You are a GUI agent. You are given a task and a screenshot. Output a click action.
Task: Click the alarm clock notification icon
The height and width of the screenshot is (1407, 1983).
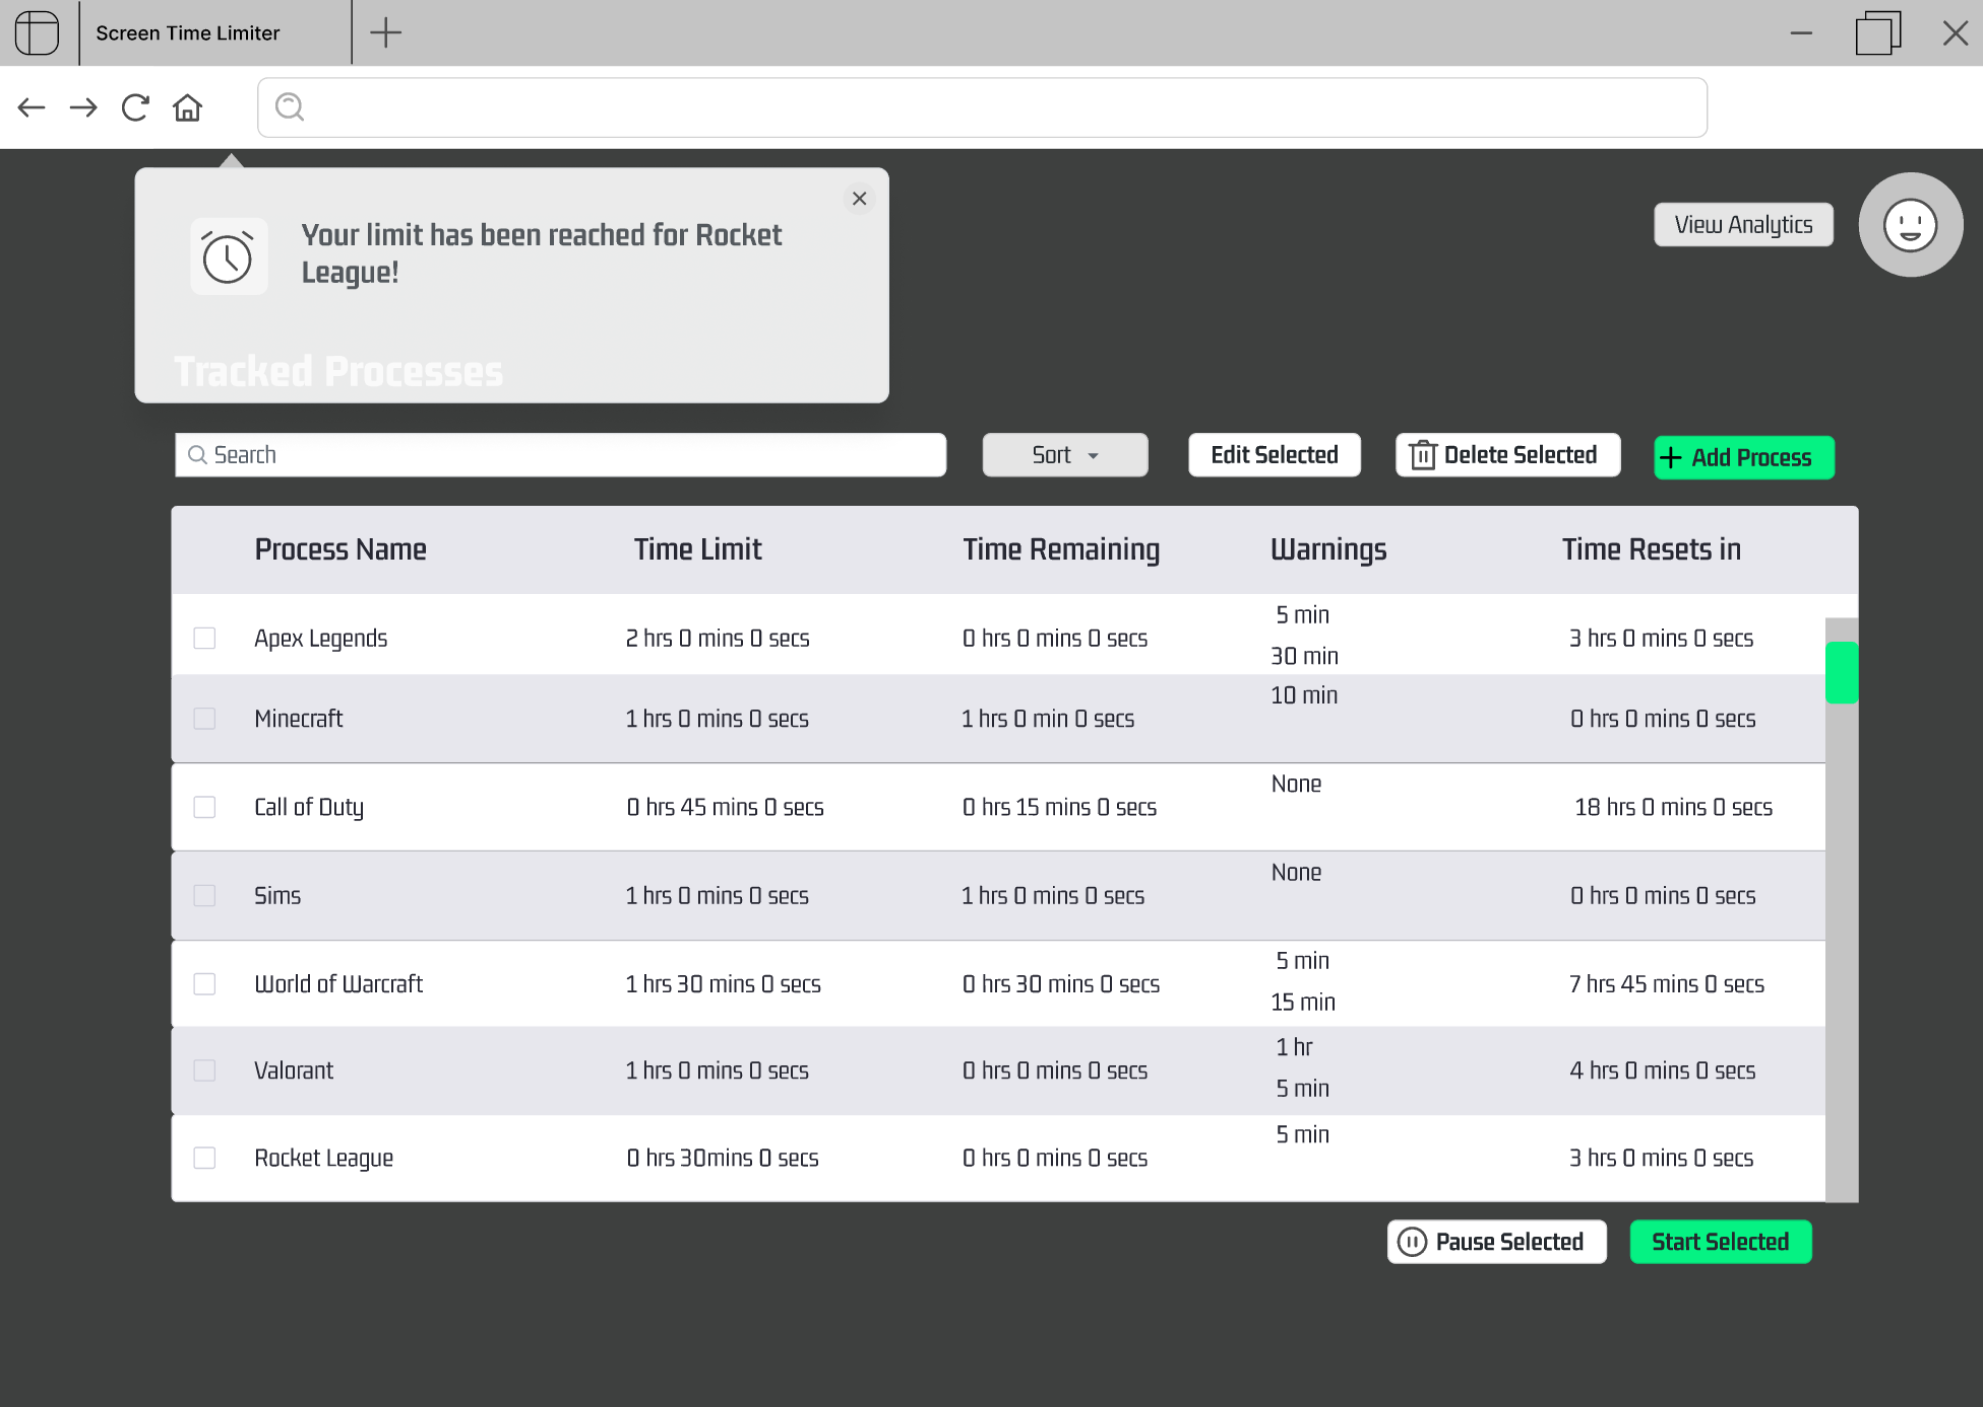[228, 257]
